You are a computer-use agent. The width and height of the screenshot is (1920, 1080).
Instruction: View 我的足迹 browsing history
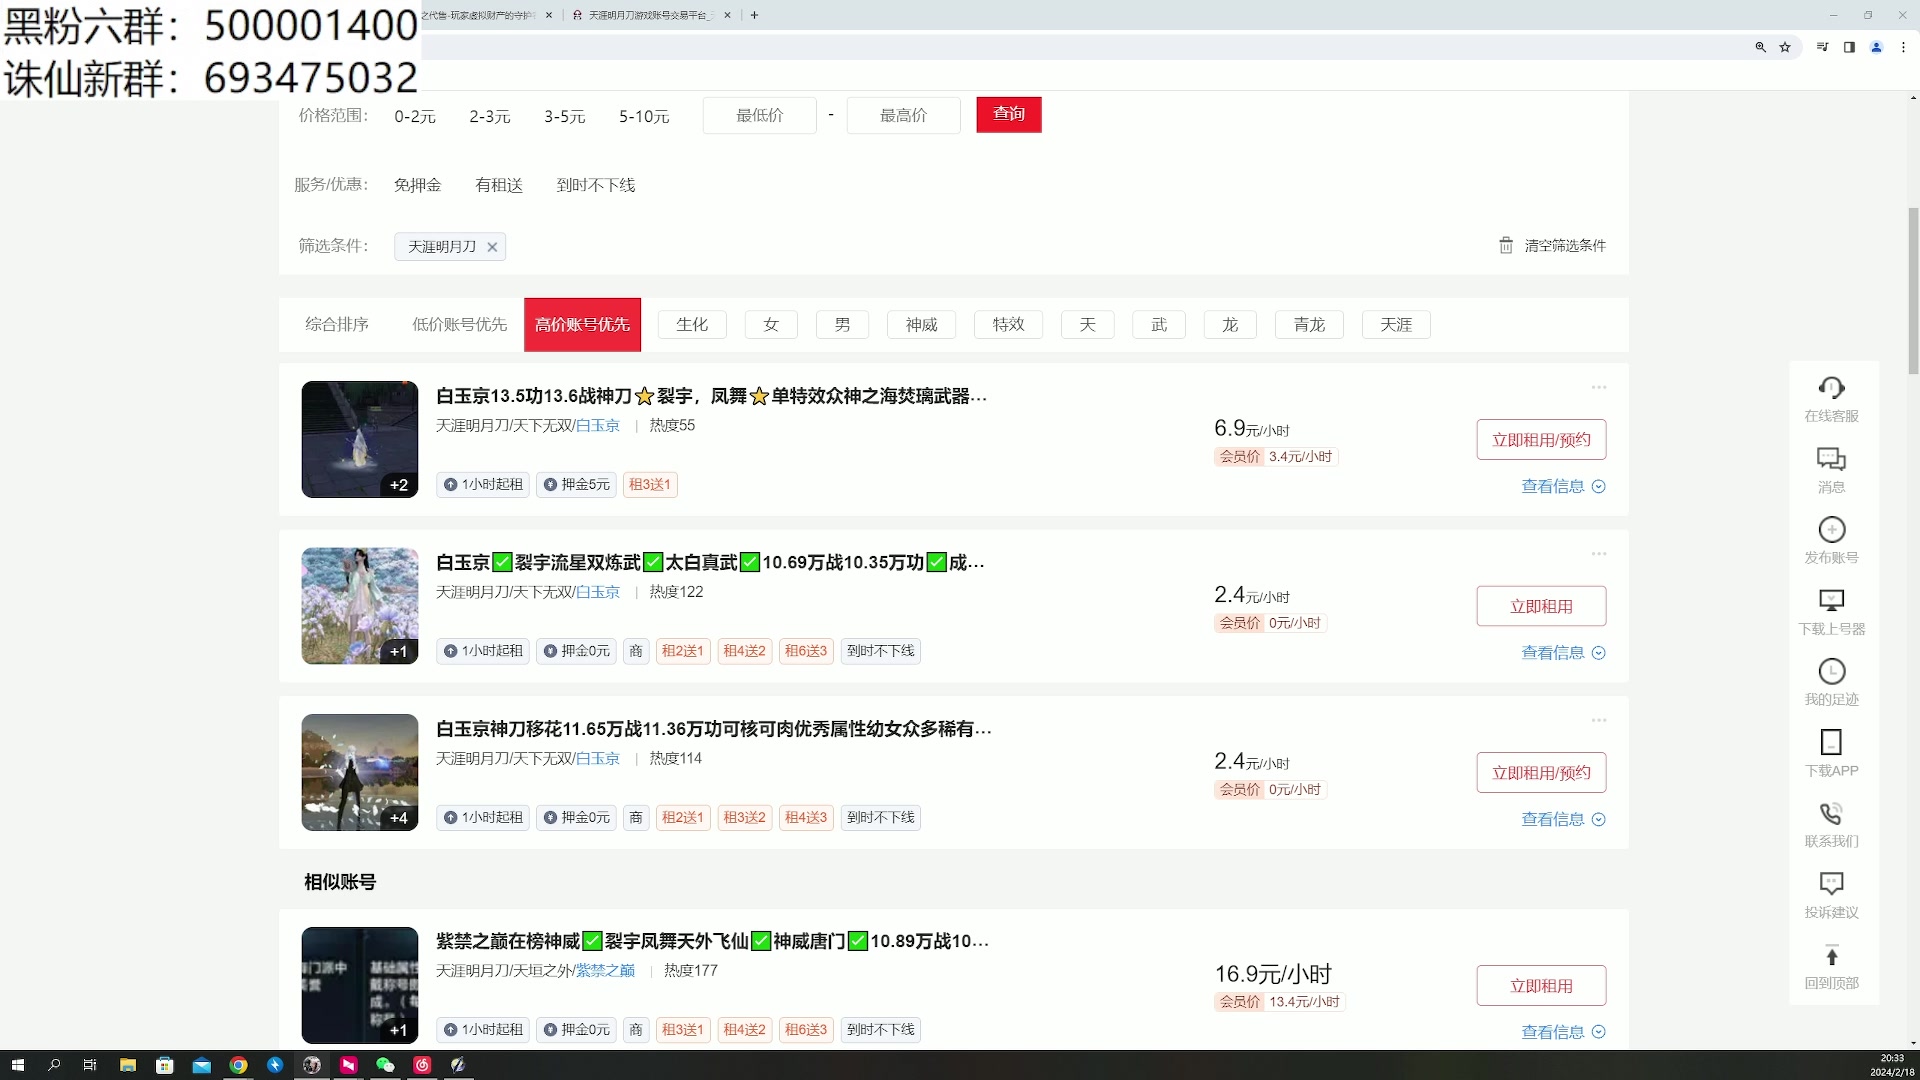click(1831, 681)
